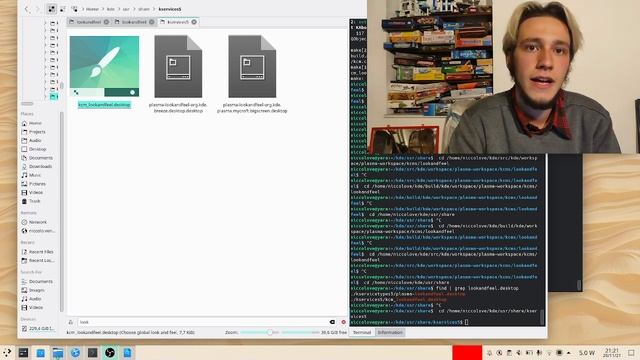Screen dimensions: 640x360
Task: Open the Terminal panel tab
Action: (362, 332)
